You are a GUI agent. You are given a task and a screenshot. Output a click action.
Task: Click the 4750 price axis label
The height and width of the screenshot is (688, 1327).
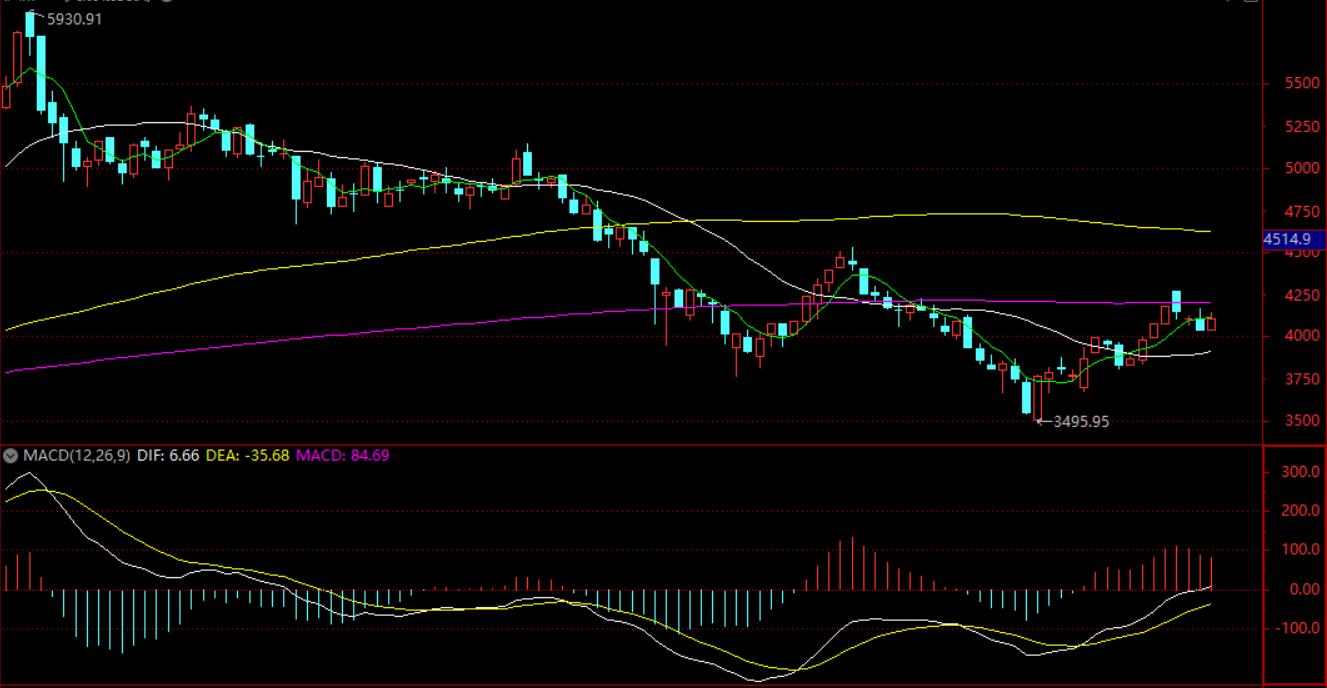click(x=1301, y=211)
